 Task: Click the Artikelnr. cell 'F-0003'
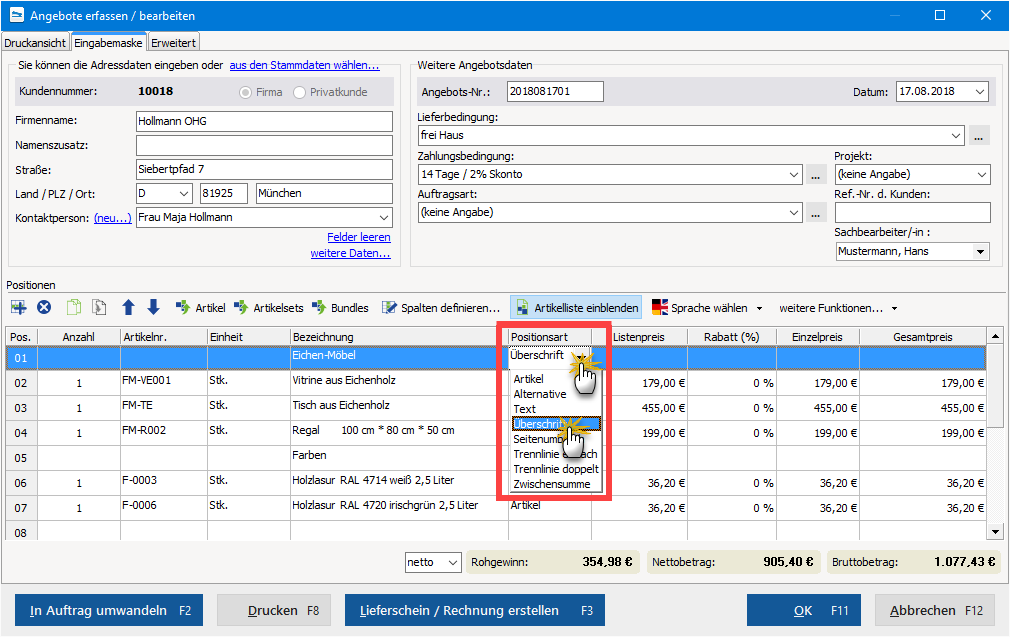coord(164,482)
